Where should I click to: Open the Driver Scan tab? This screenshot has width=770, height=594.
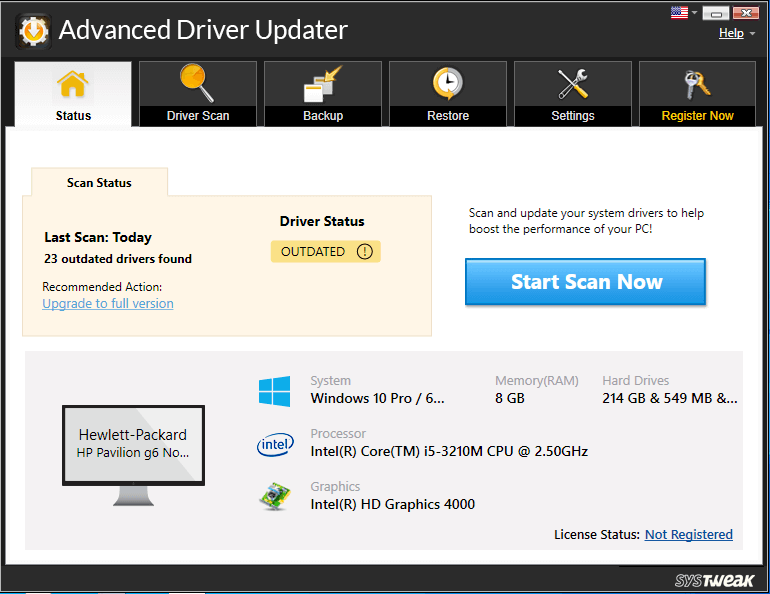(198, 94)
